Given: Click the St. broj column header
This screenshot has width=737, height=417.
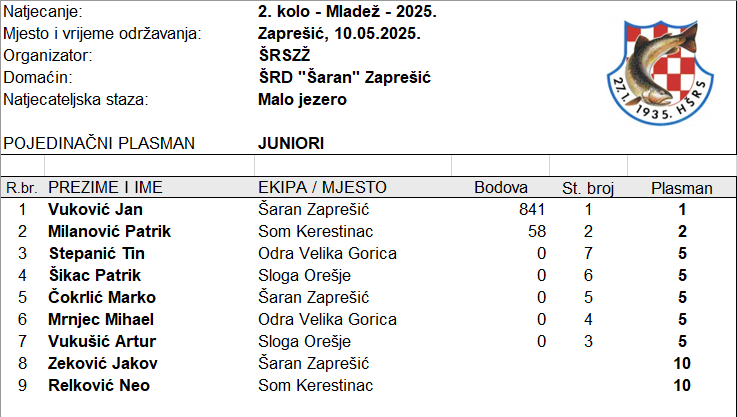Looking at the screenshot, I should (587, 188).
